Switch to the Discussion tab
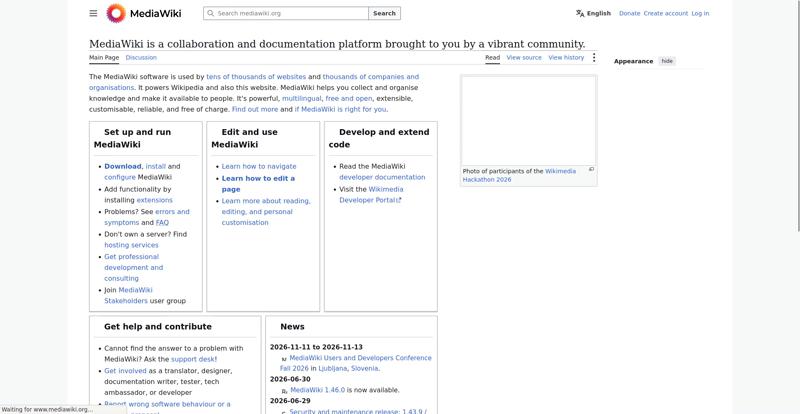This screenshot has height=414, width=800. click(x=141, y=58)
